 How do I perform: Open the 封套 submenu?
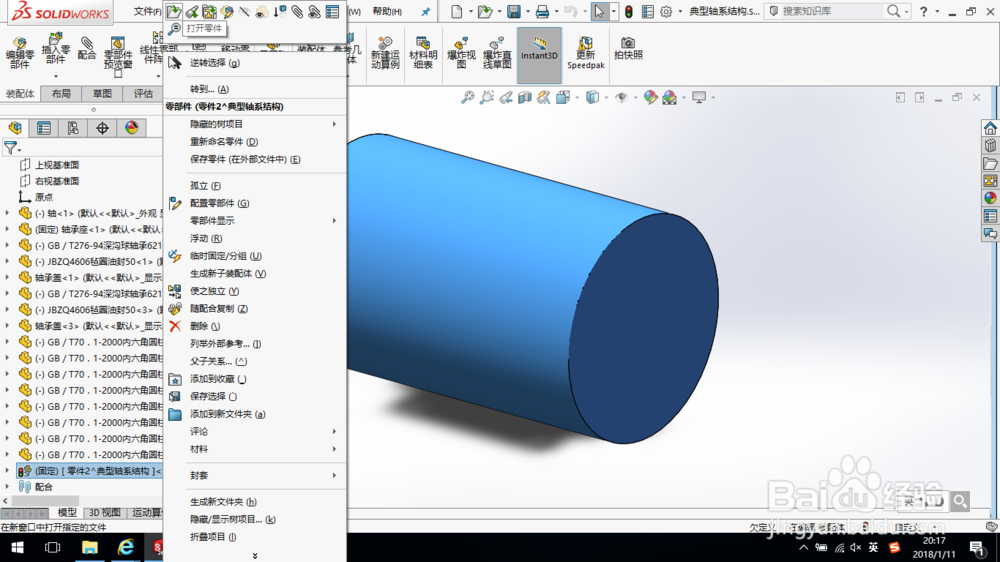[x=255, y=475]
